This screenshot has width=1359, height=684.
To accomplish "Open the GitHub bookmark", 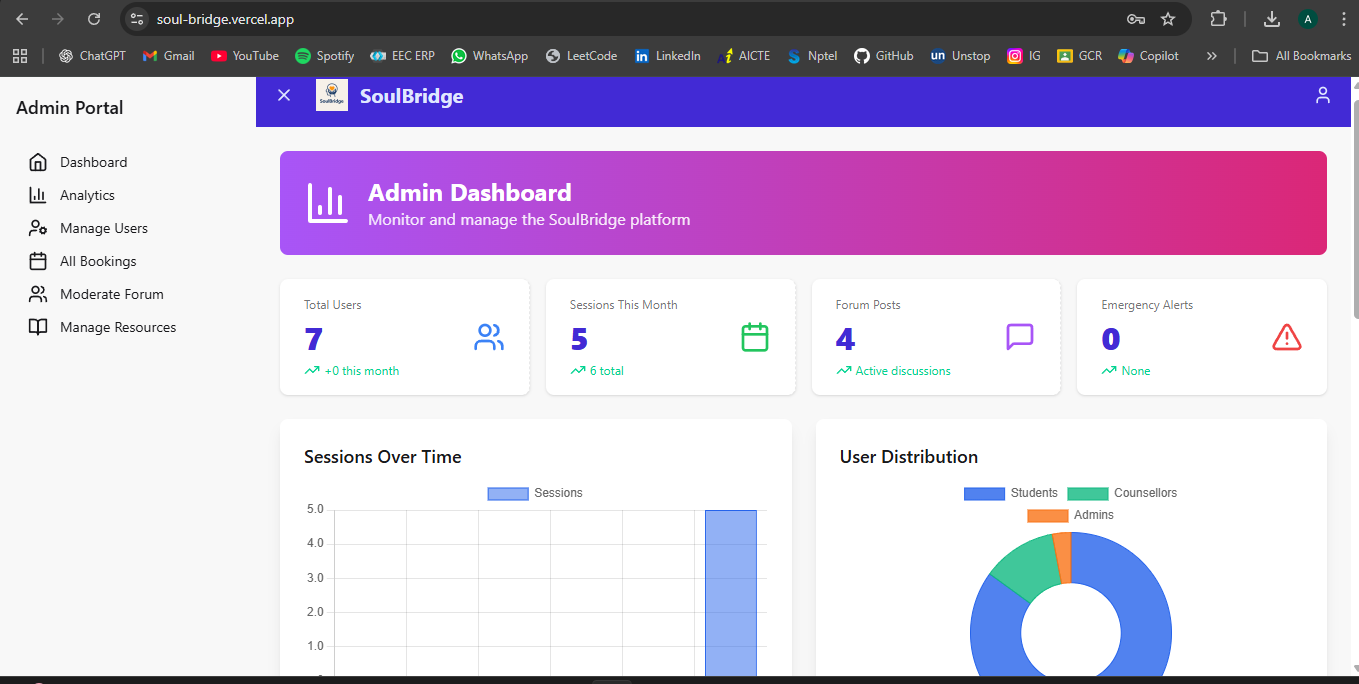I will 883,56.
